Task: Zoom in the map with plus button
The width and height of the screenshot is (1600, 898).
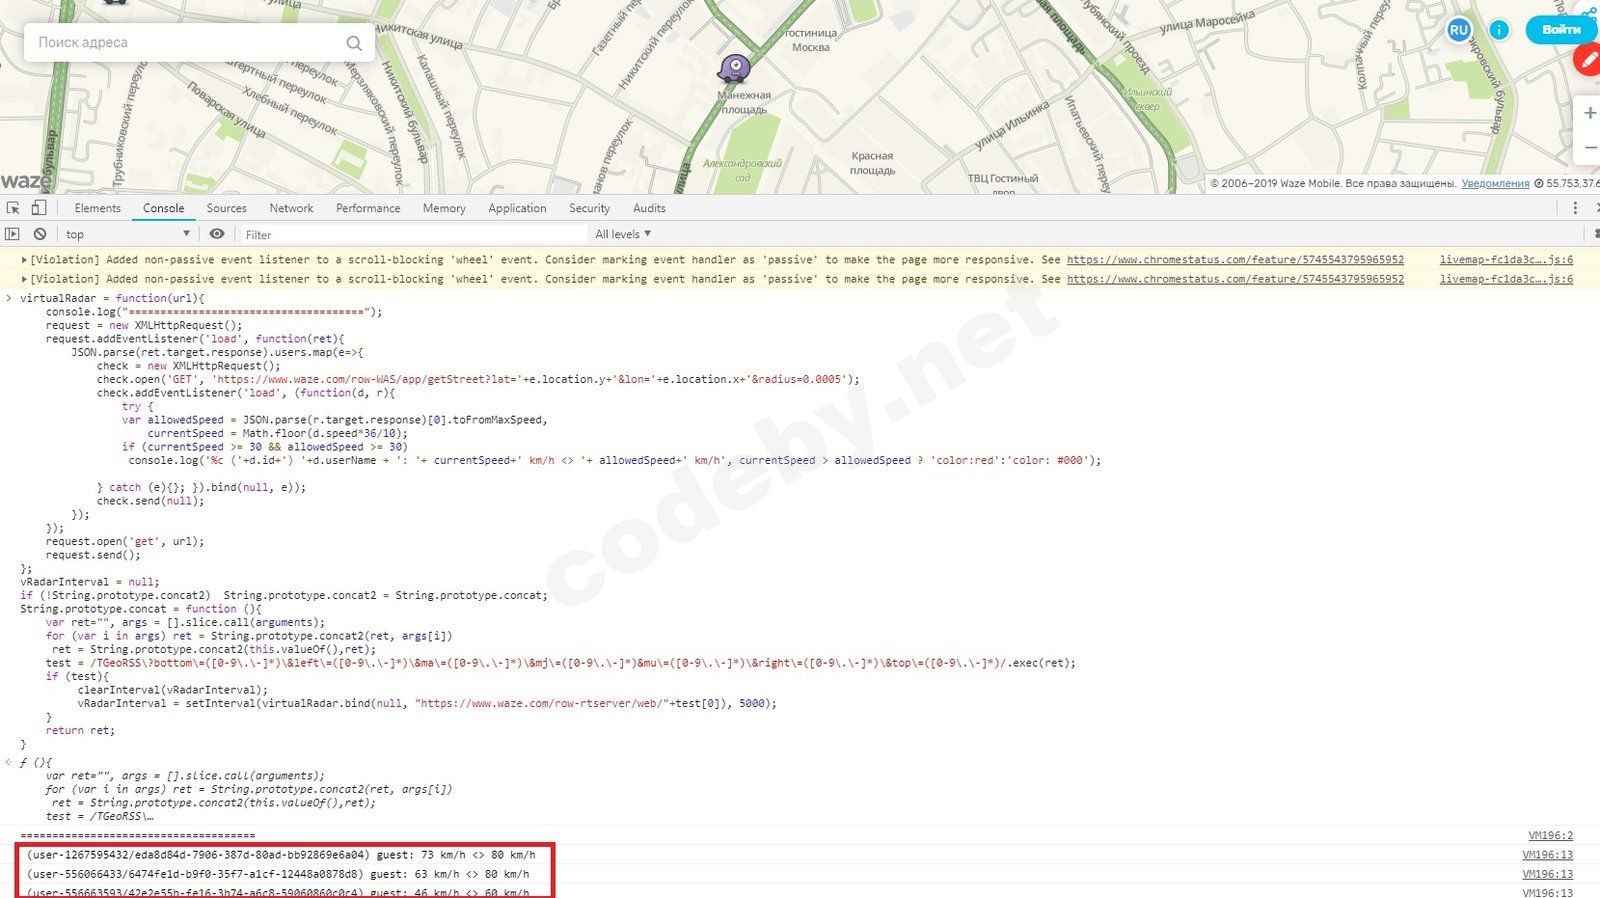Action: 1589,113
